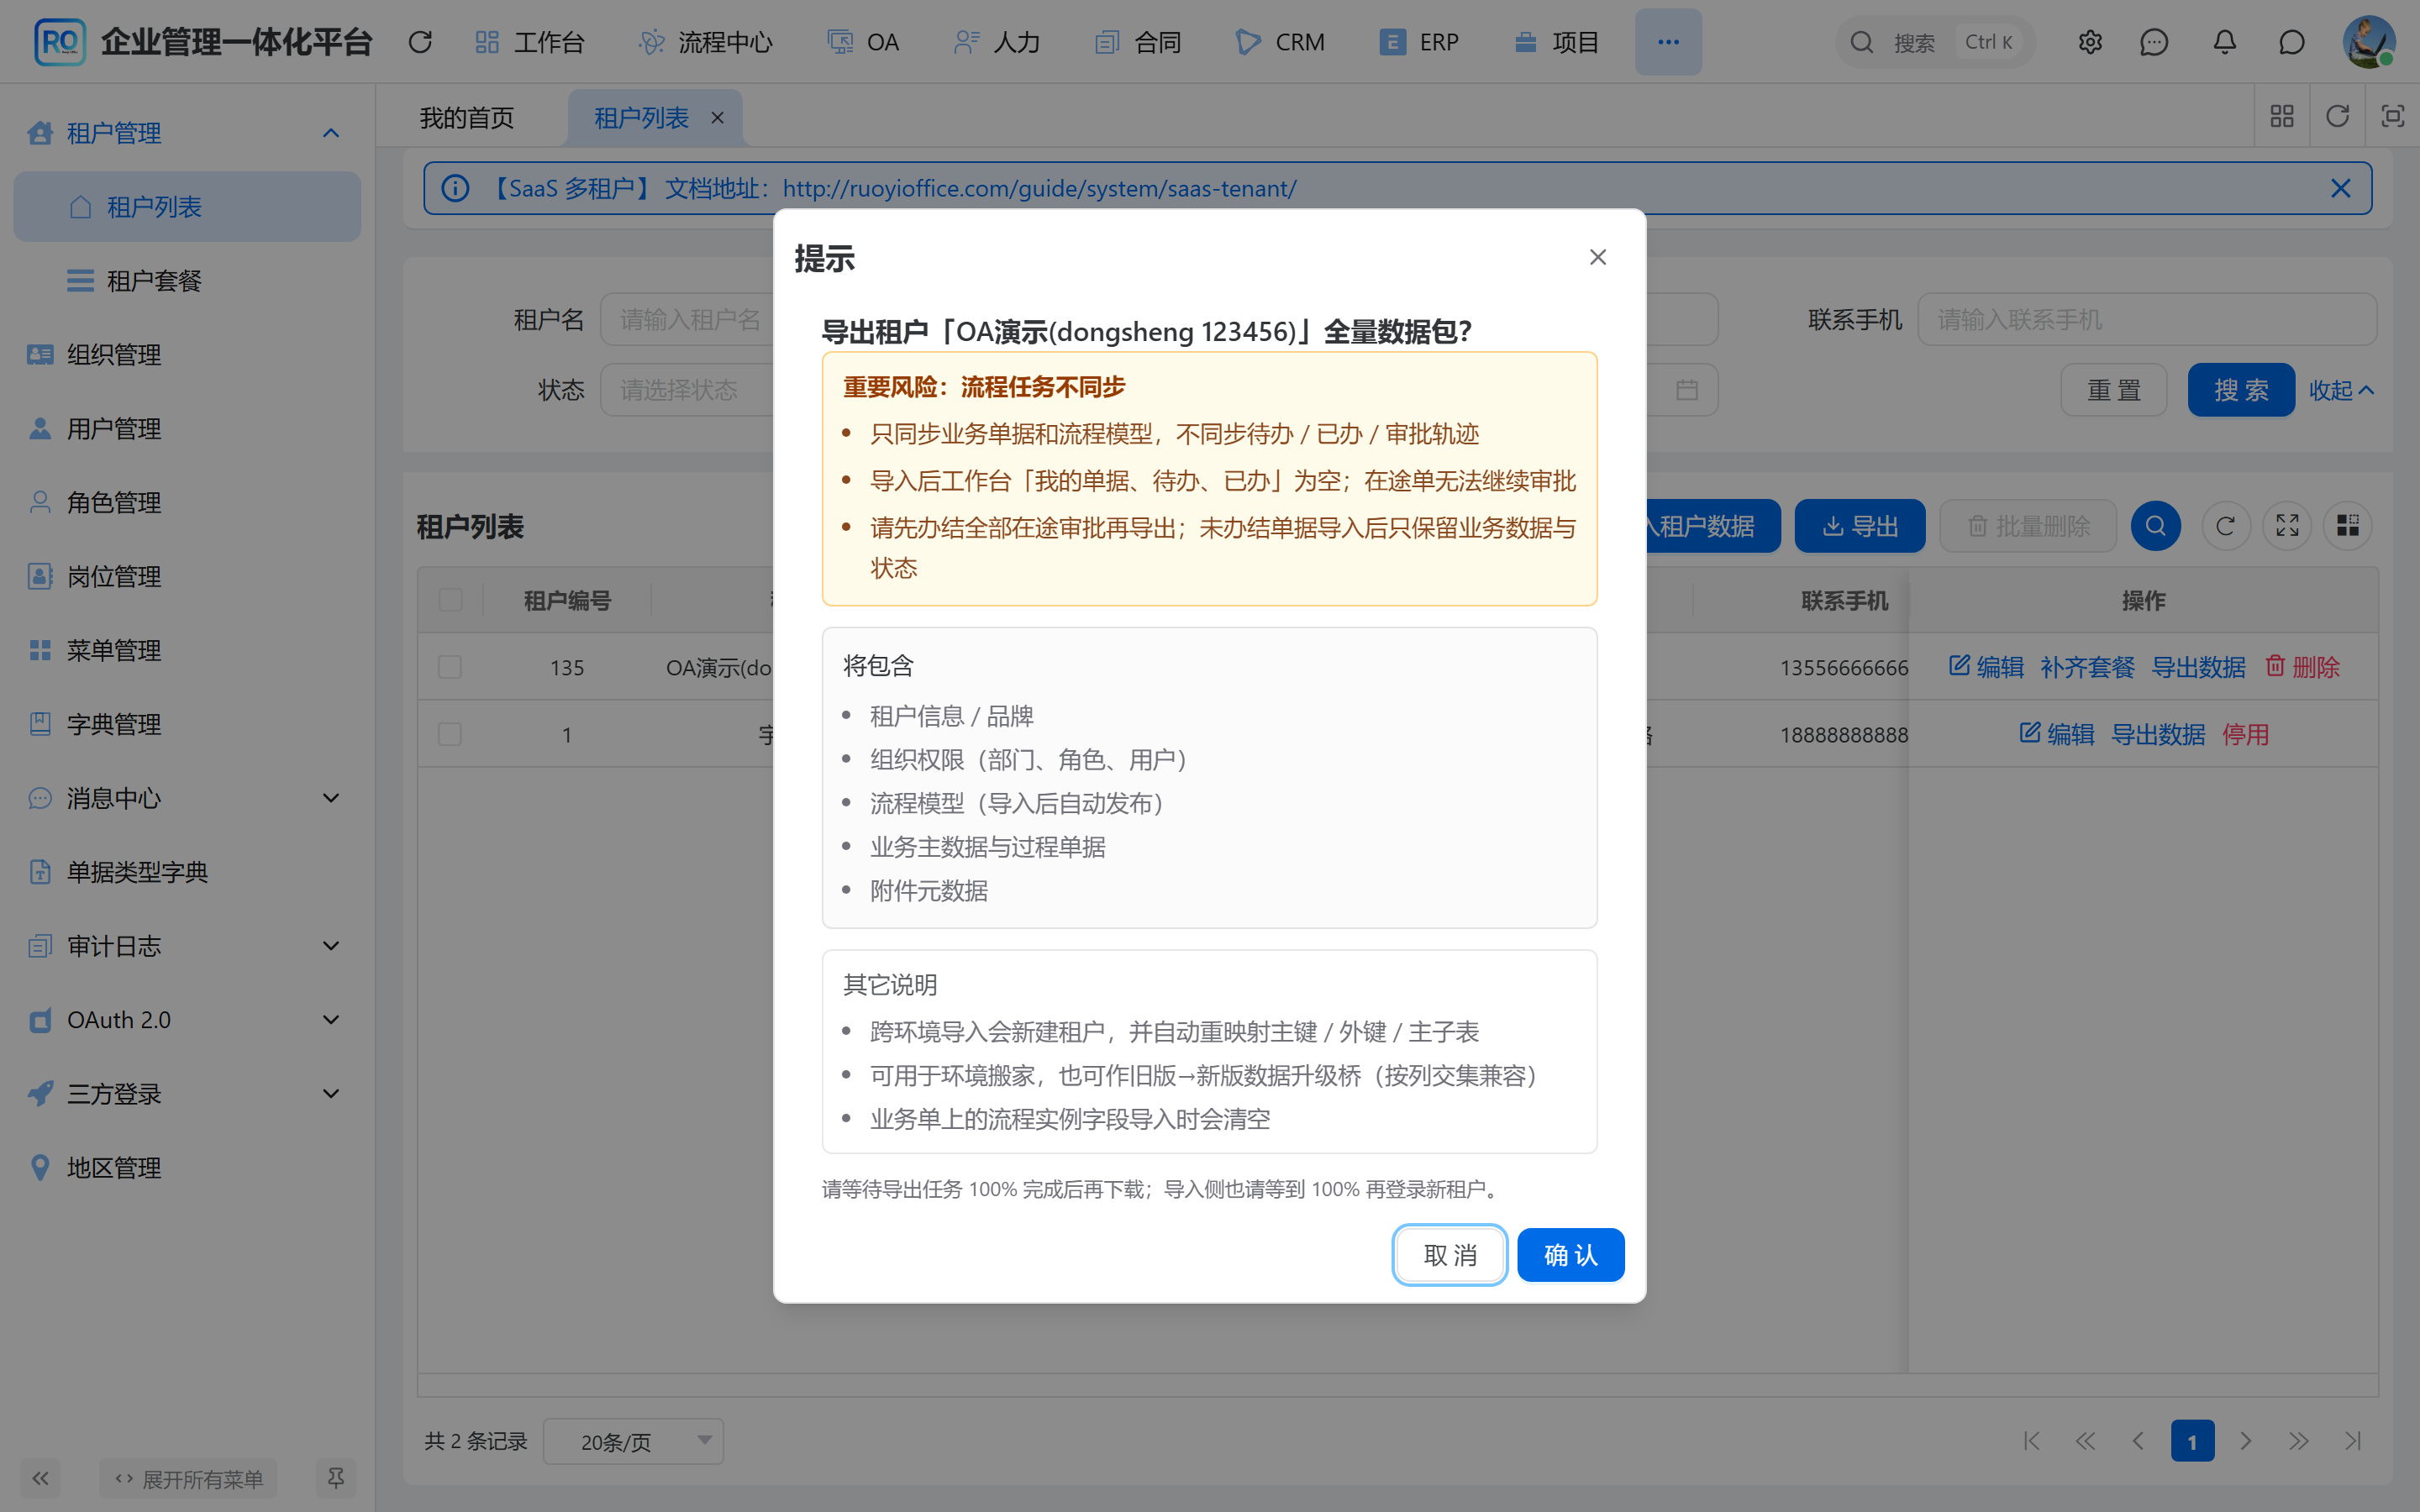Click the refresh icon beside platform title
2420x1512 pixels.
click(x=420, y=42)
